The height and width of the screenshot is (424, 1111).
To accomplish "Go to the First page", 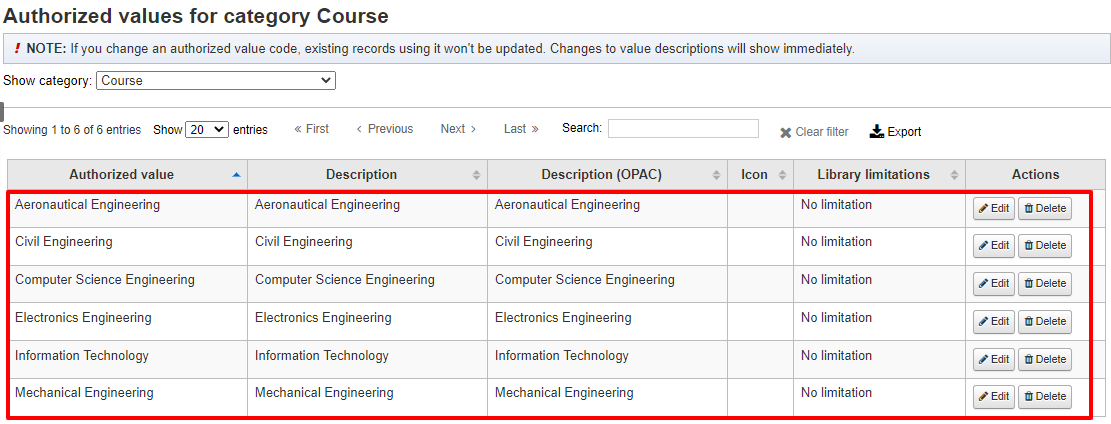I will [311, 129].
